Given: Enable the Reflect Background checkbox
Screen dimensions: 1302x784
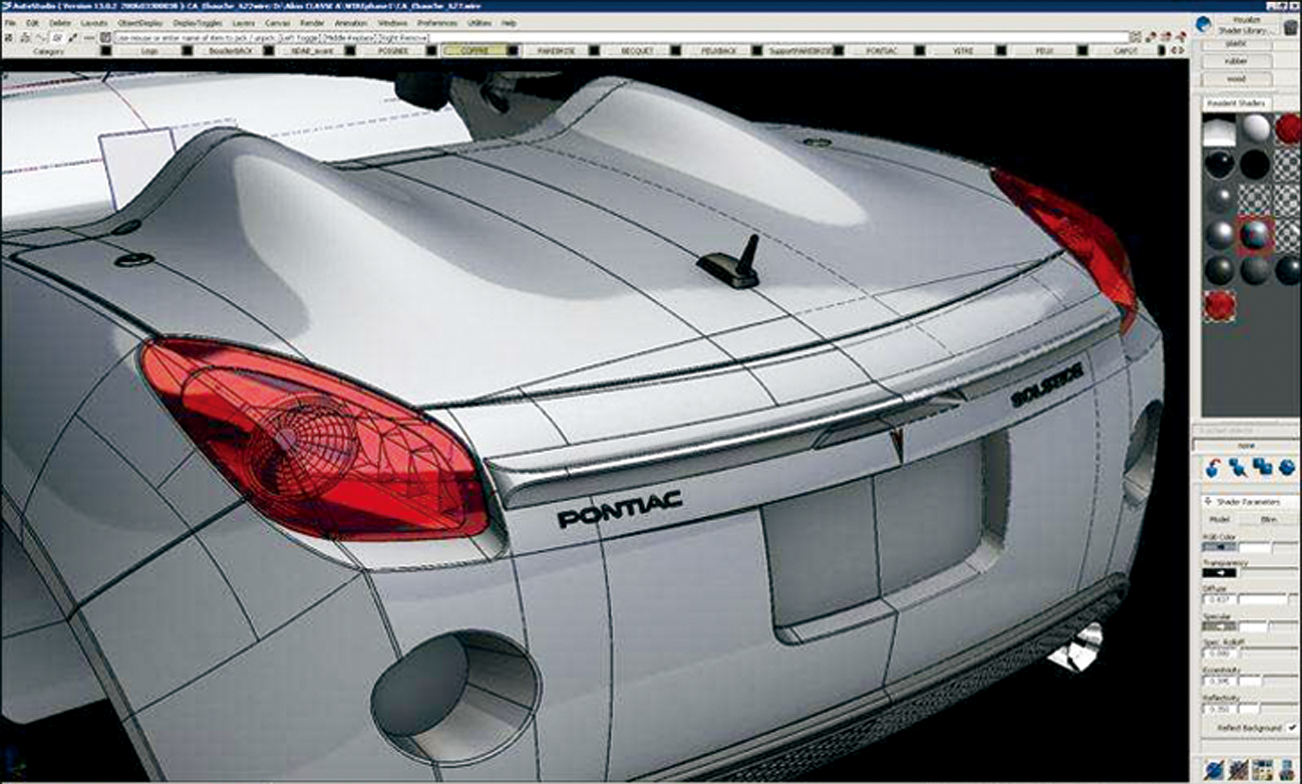Looking at the screenshot, I should [x=1292, y=728].
